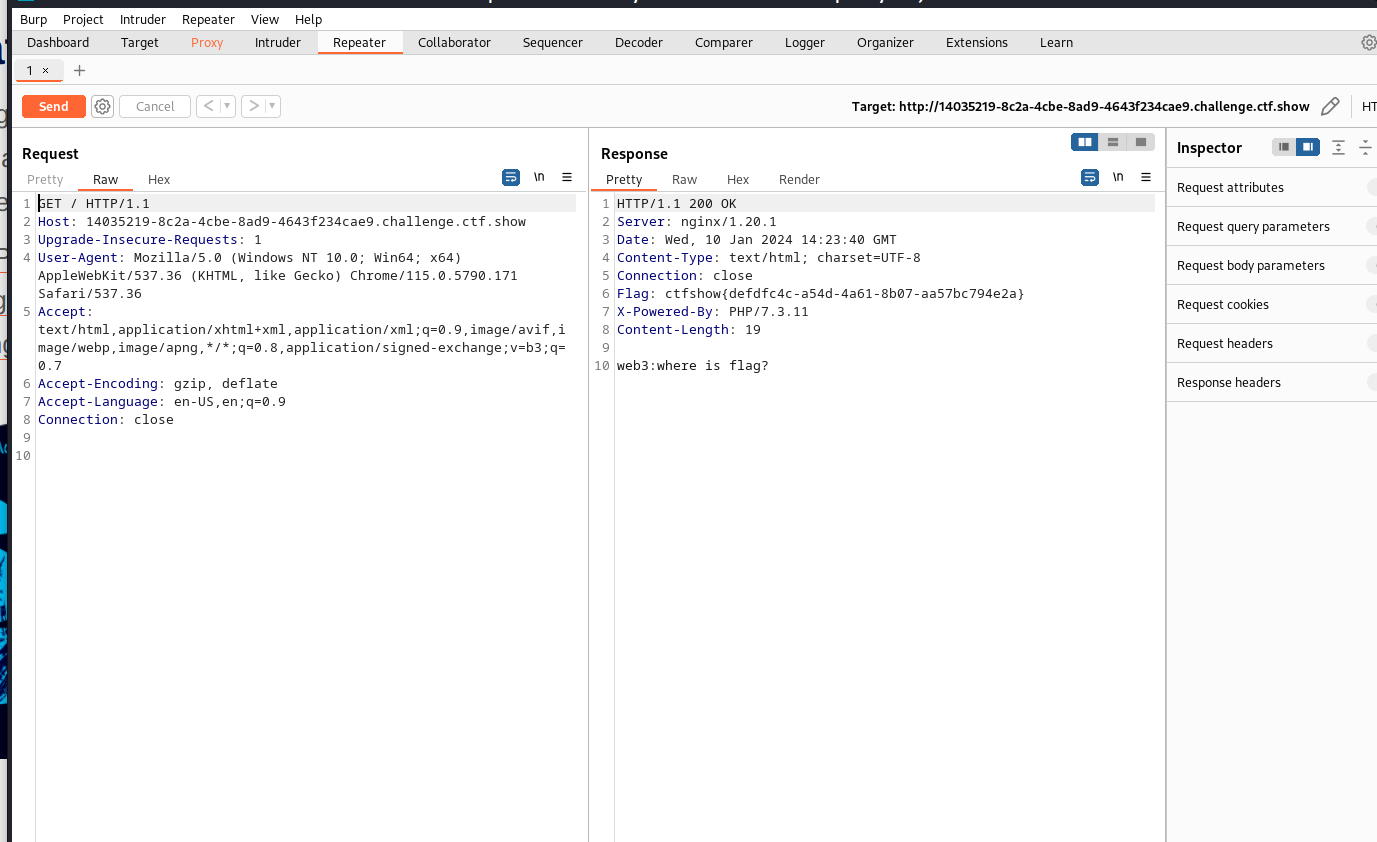The image size is (1377, 842).
Task: Click the Host header line in Request
Action: pos(282,221)
